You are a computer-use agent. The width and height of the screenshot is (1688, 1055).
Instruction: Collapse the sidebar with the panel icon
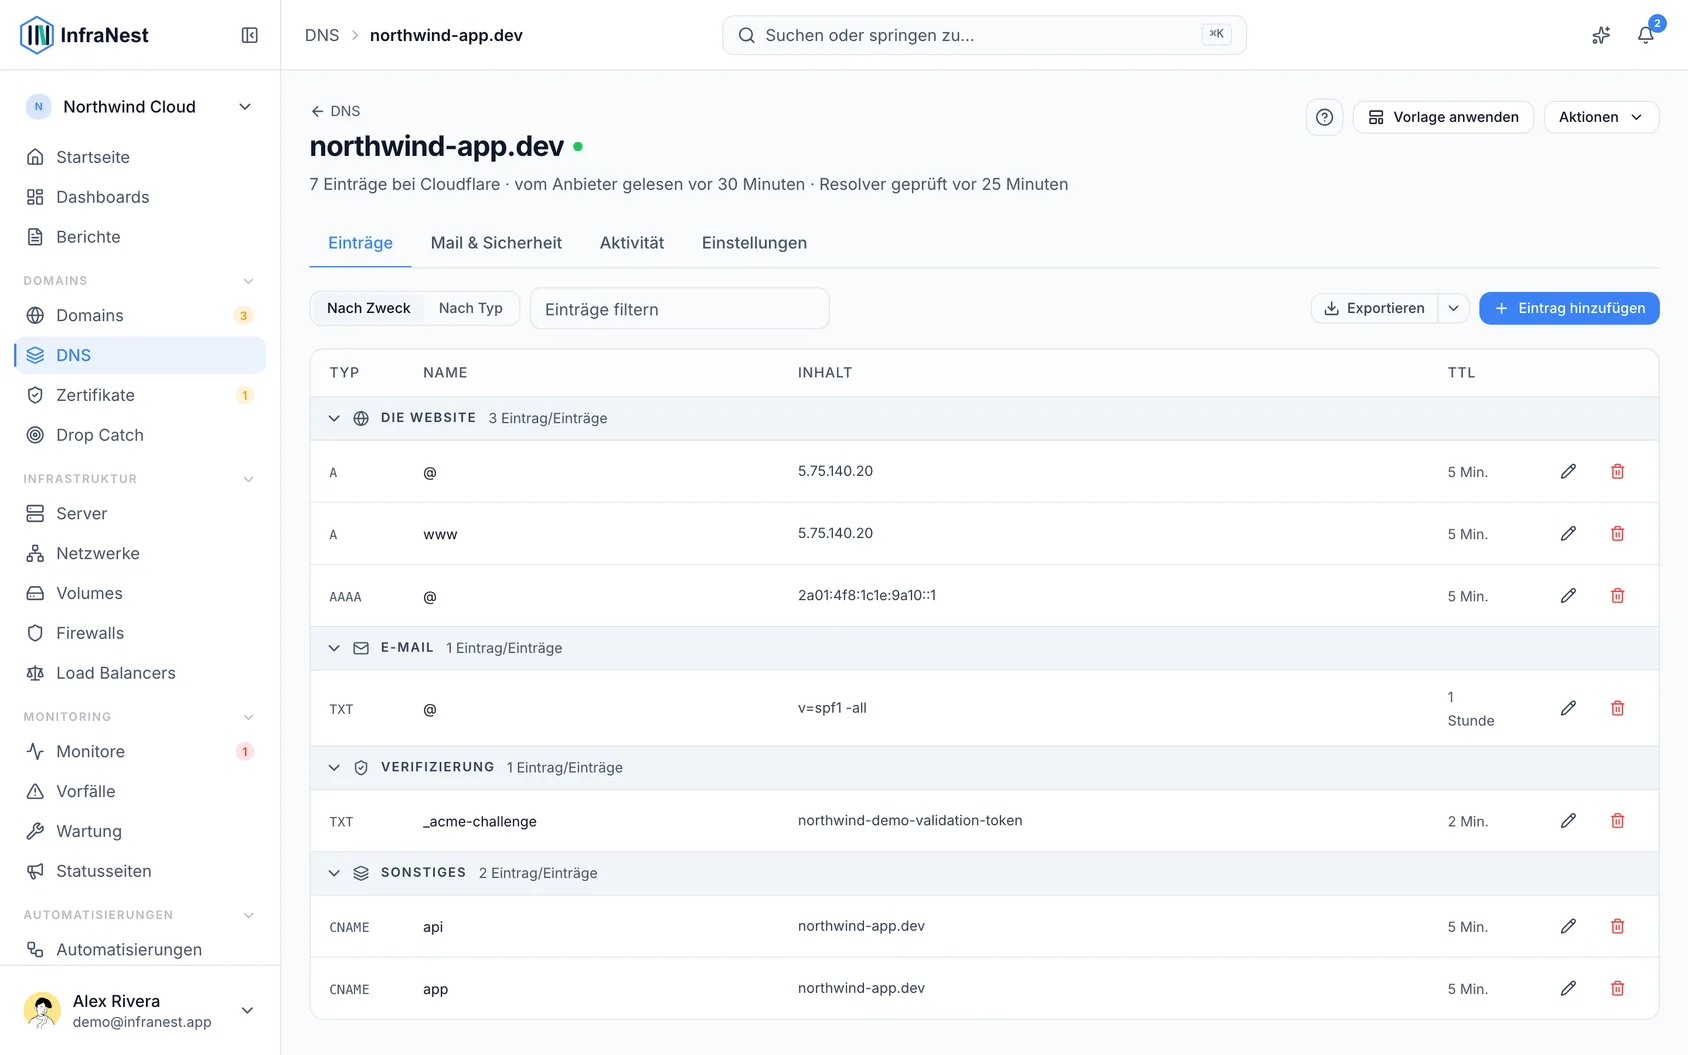pyautogui.click(x=250, y=35)
